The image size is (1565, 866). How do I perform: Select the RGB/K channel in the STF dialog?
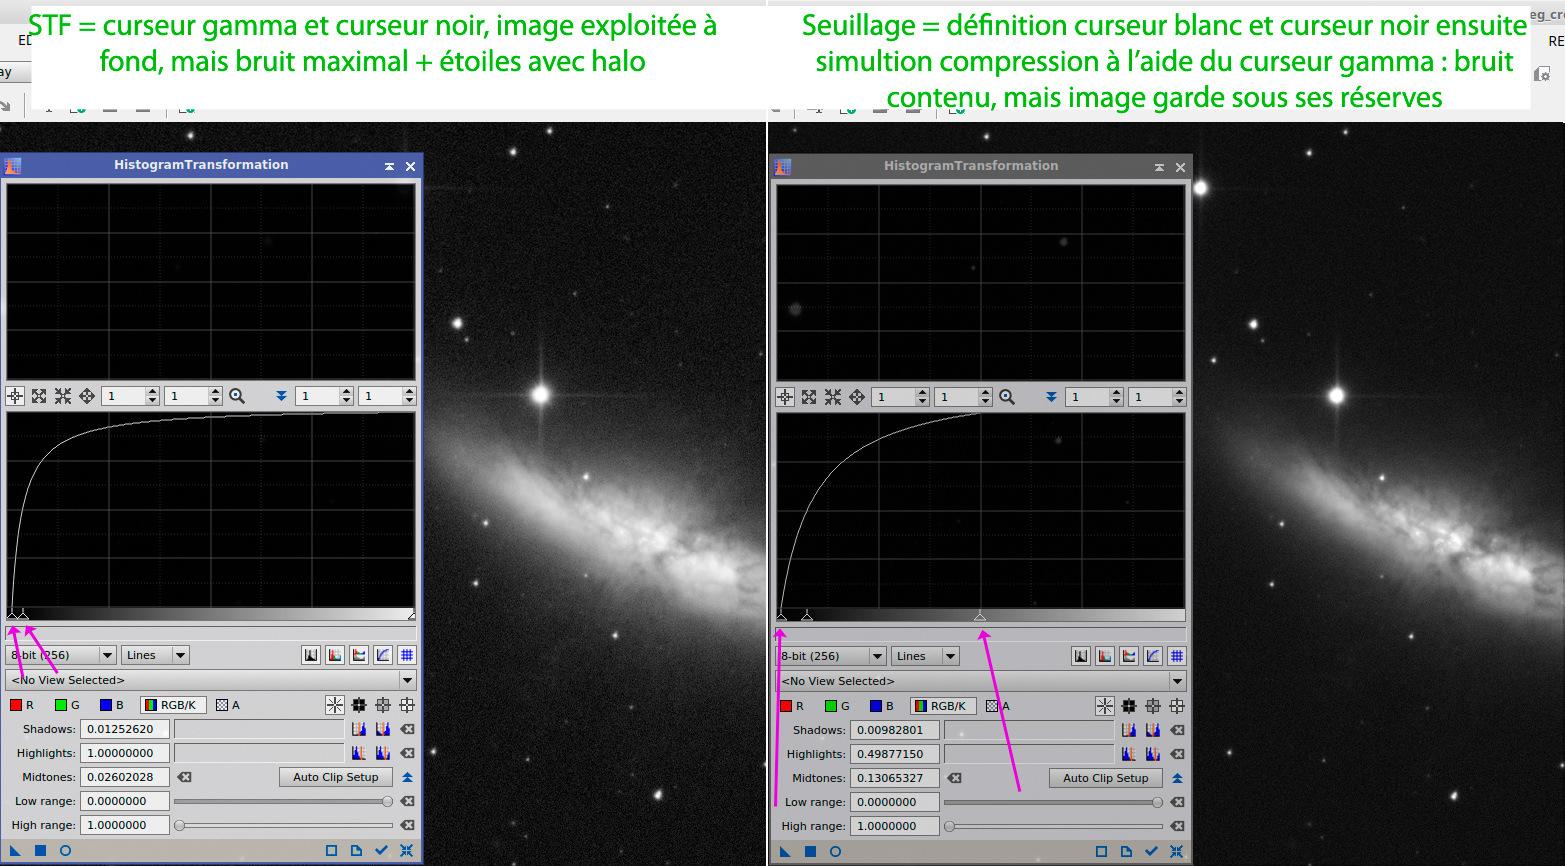click(173, 705)
